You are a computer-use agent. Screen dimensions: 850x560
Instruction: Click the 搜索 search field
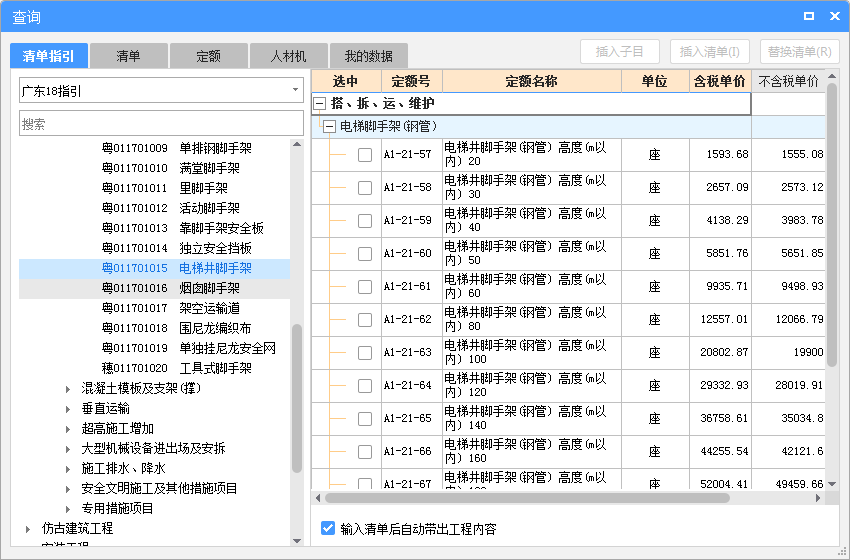click(162, 124)
